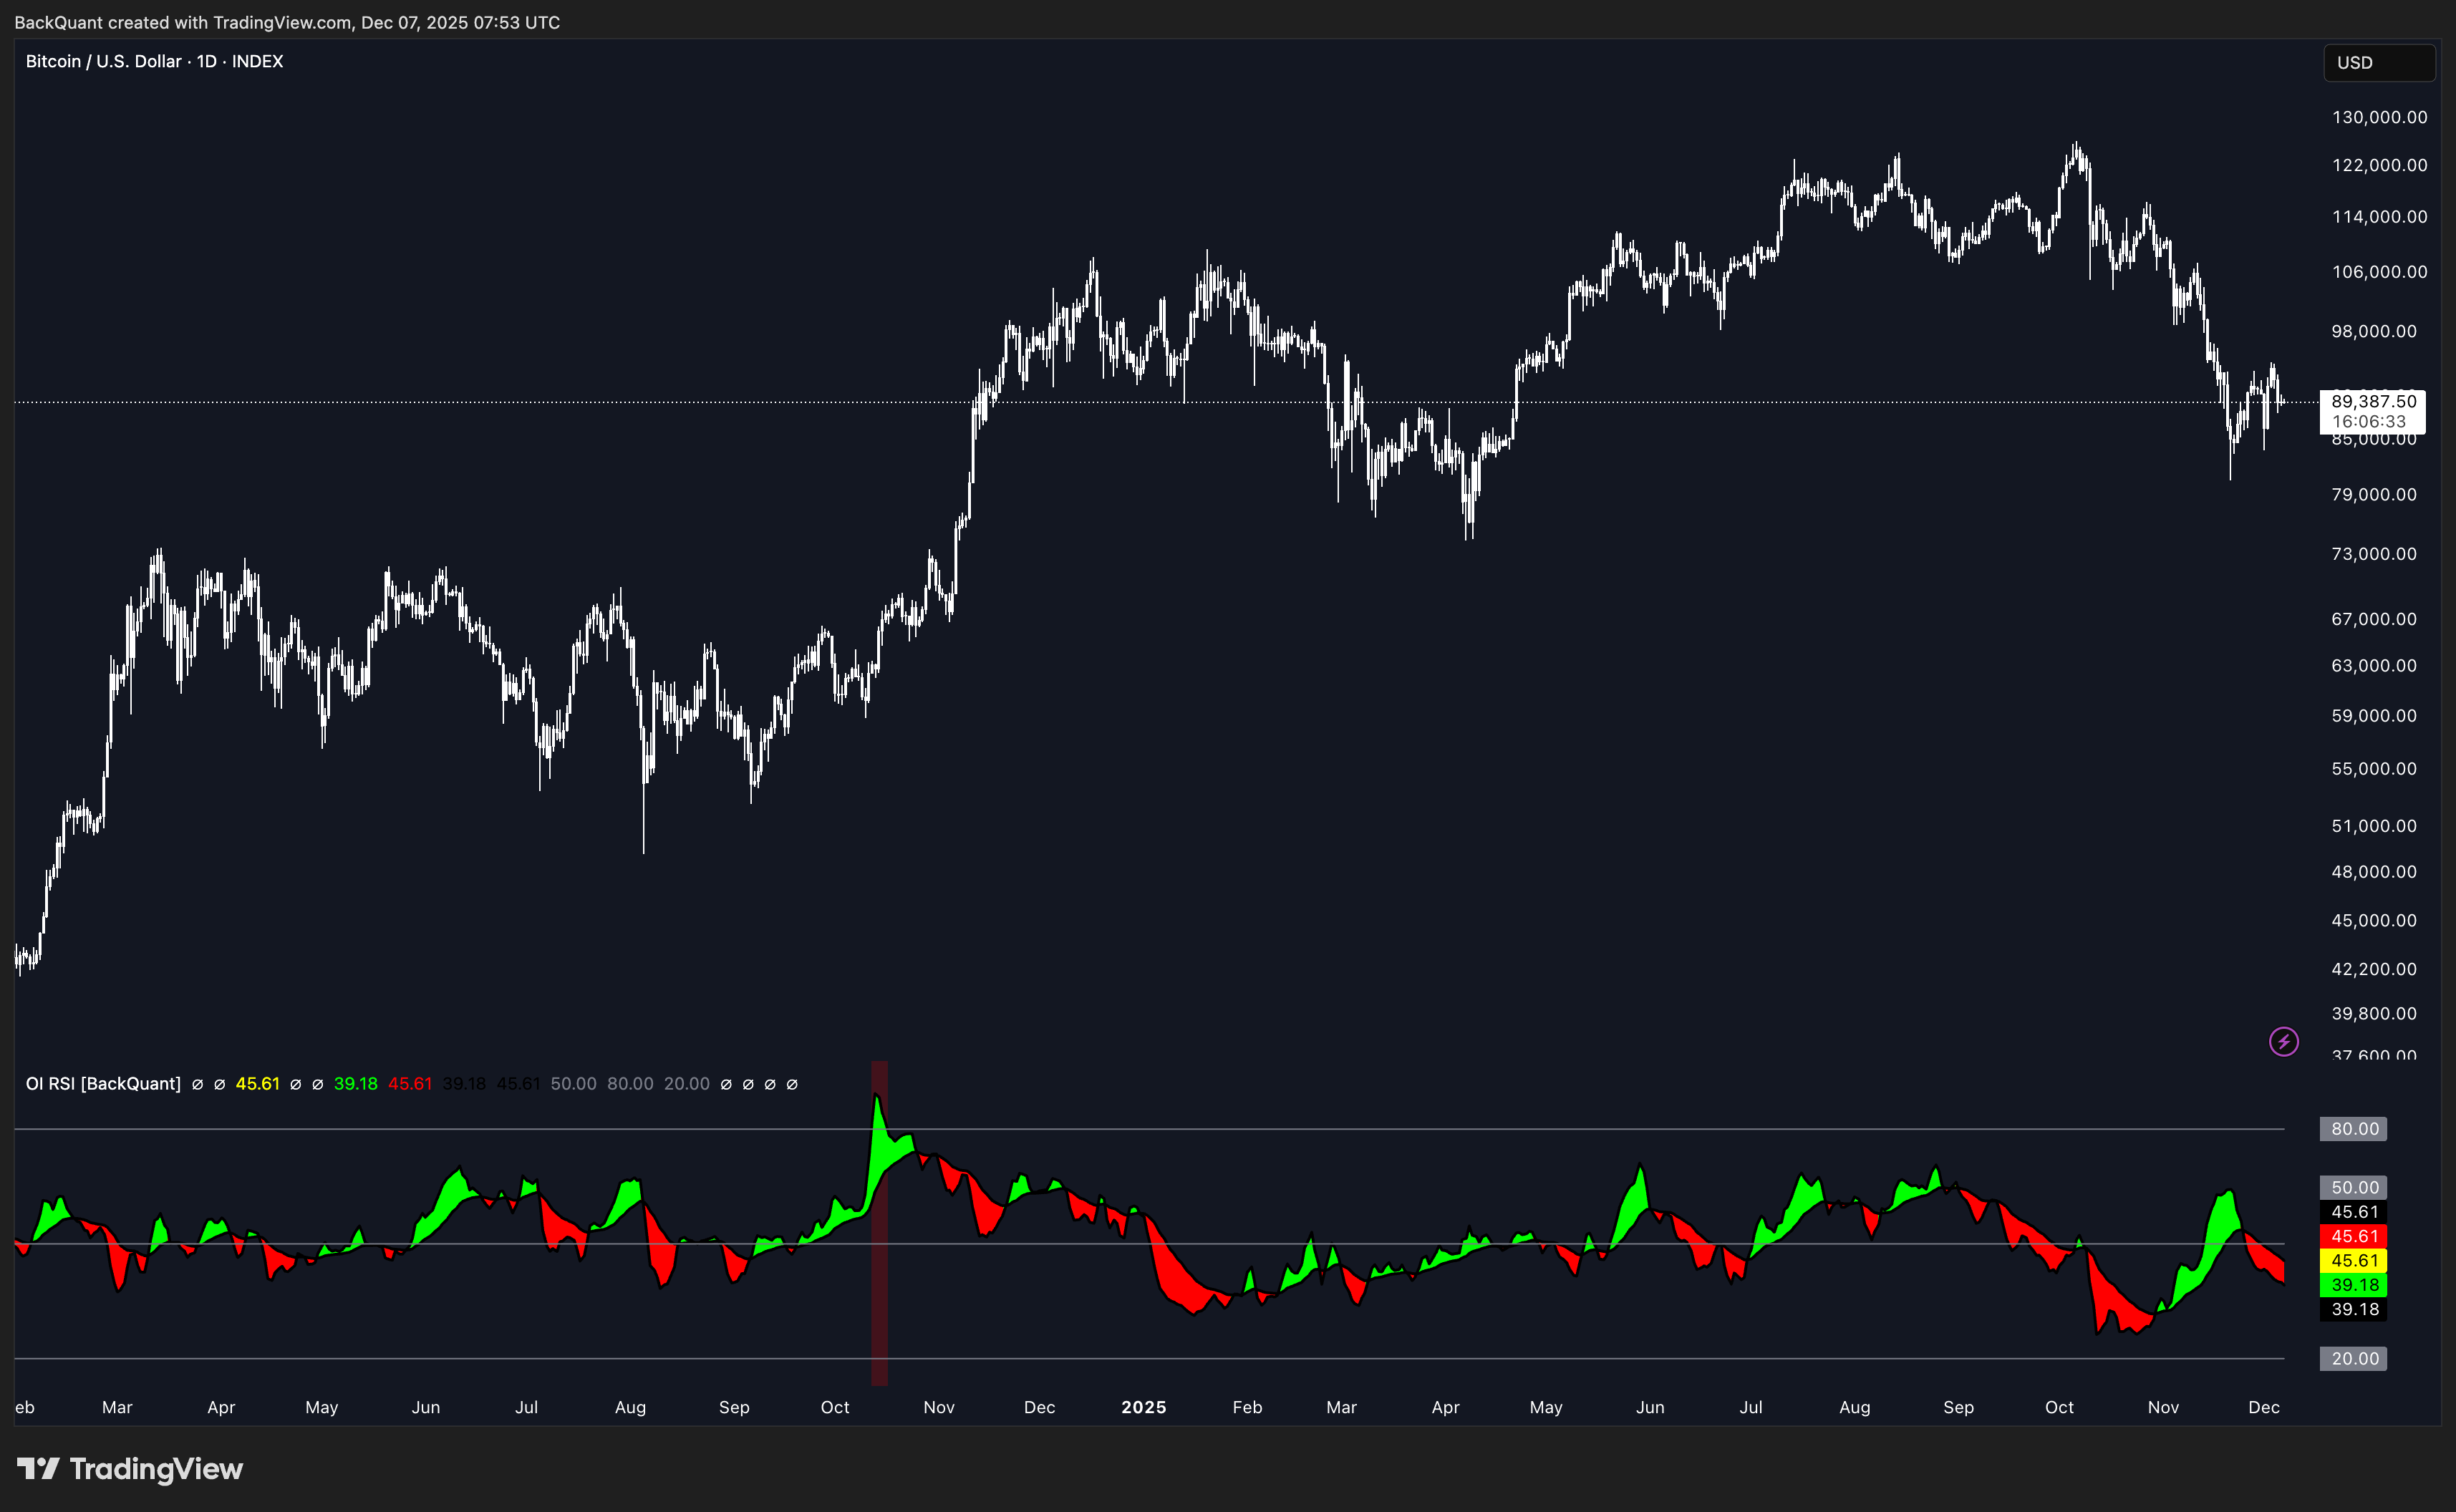
Task: Click the gray 20.00 level tag on RSI axis
Action: click(2354, 1359)
